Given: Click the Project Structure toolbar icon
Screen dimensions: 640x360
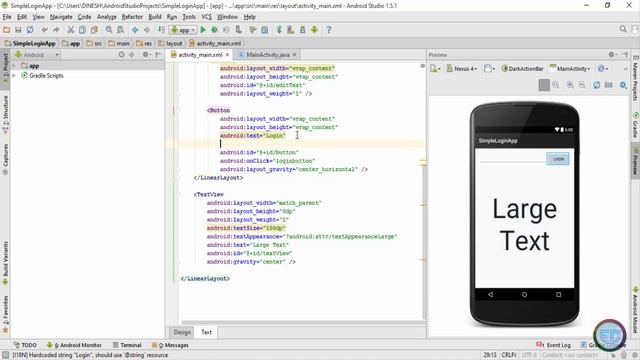Looking at the screenshot, I should tap(264, 30).
